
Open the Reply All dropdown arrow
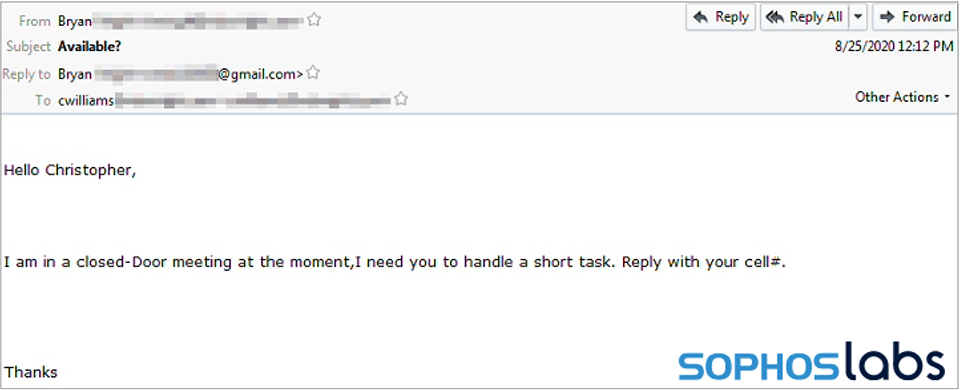coord(858,17)
